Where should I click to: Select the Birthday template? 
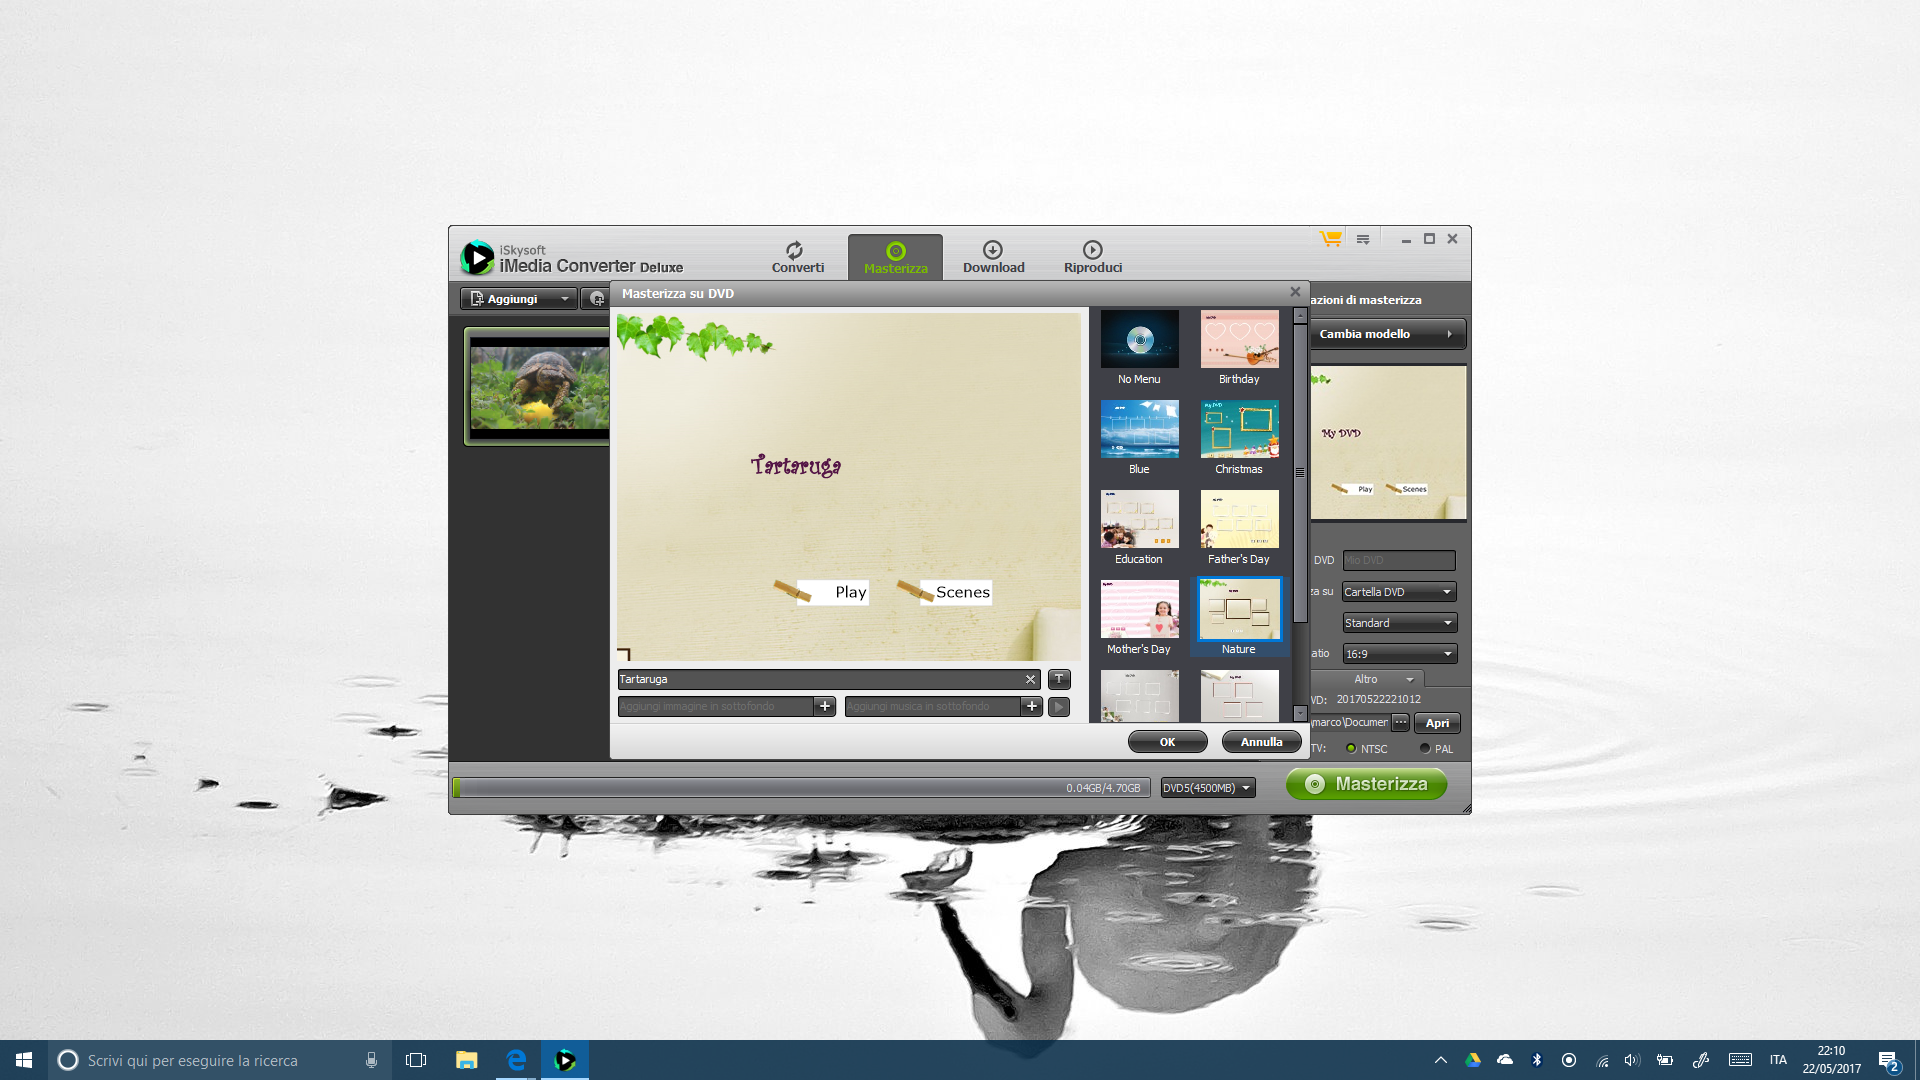(1239, 348)
